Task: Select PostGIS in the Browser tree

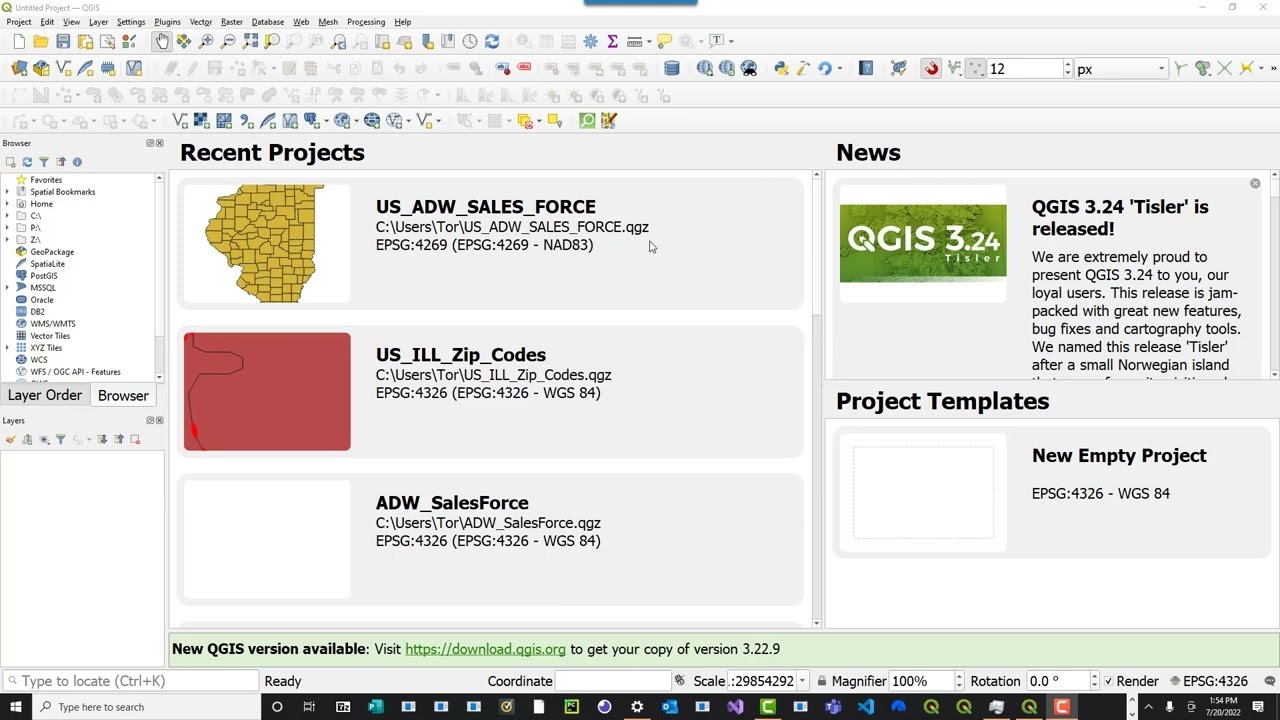Action: tap(44, 276)
